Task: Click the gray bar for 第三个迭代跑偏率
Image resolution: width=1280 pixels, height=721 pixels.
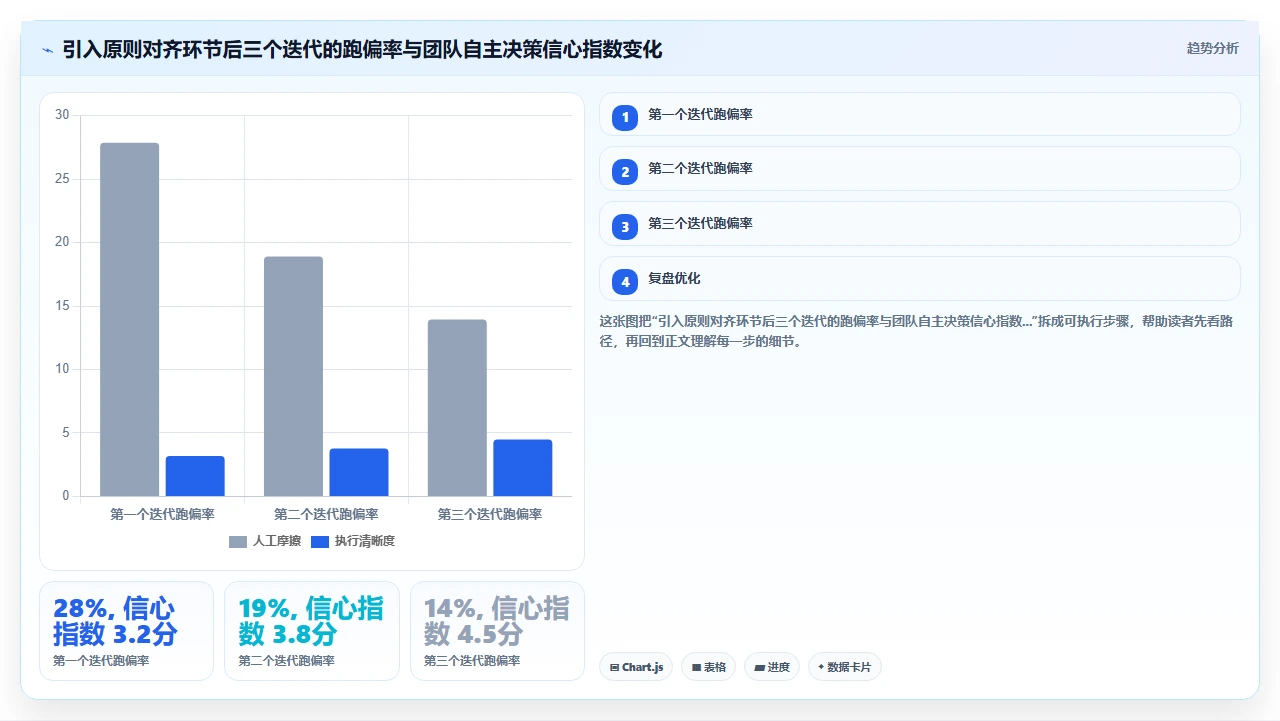Action: [457, 408]
